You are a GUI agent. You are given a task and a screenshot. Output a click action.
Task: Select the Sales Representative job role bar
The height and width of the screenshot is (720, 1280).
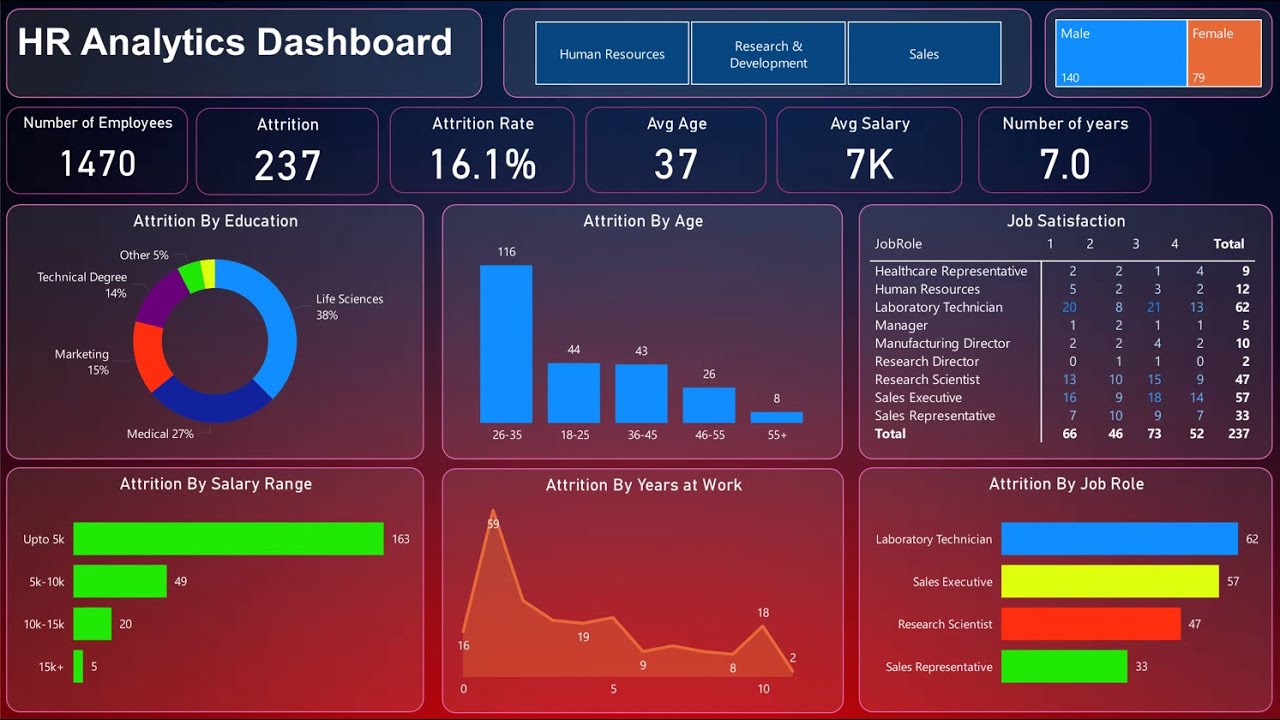pyautogui.click(x=1064, y=666)
